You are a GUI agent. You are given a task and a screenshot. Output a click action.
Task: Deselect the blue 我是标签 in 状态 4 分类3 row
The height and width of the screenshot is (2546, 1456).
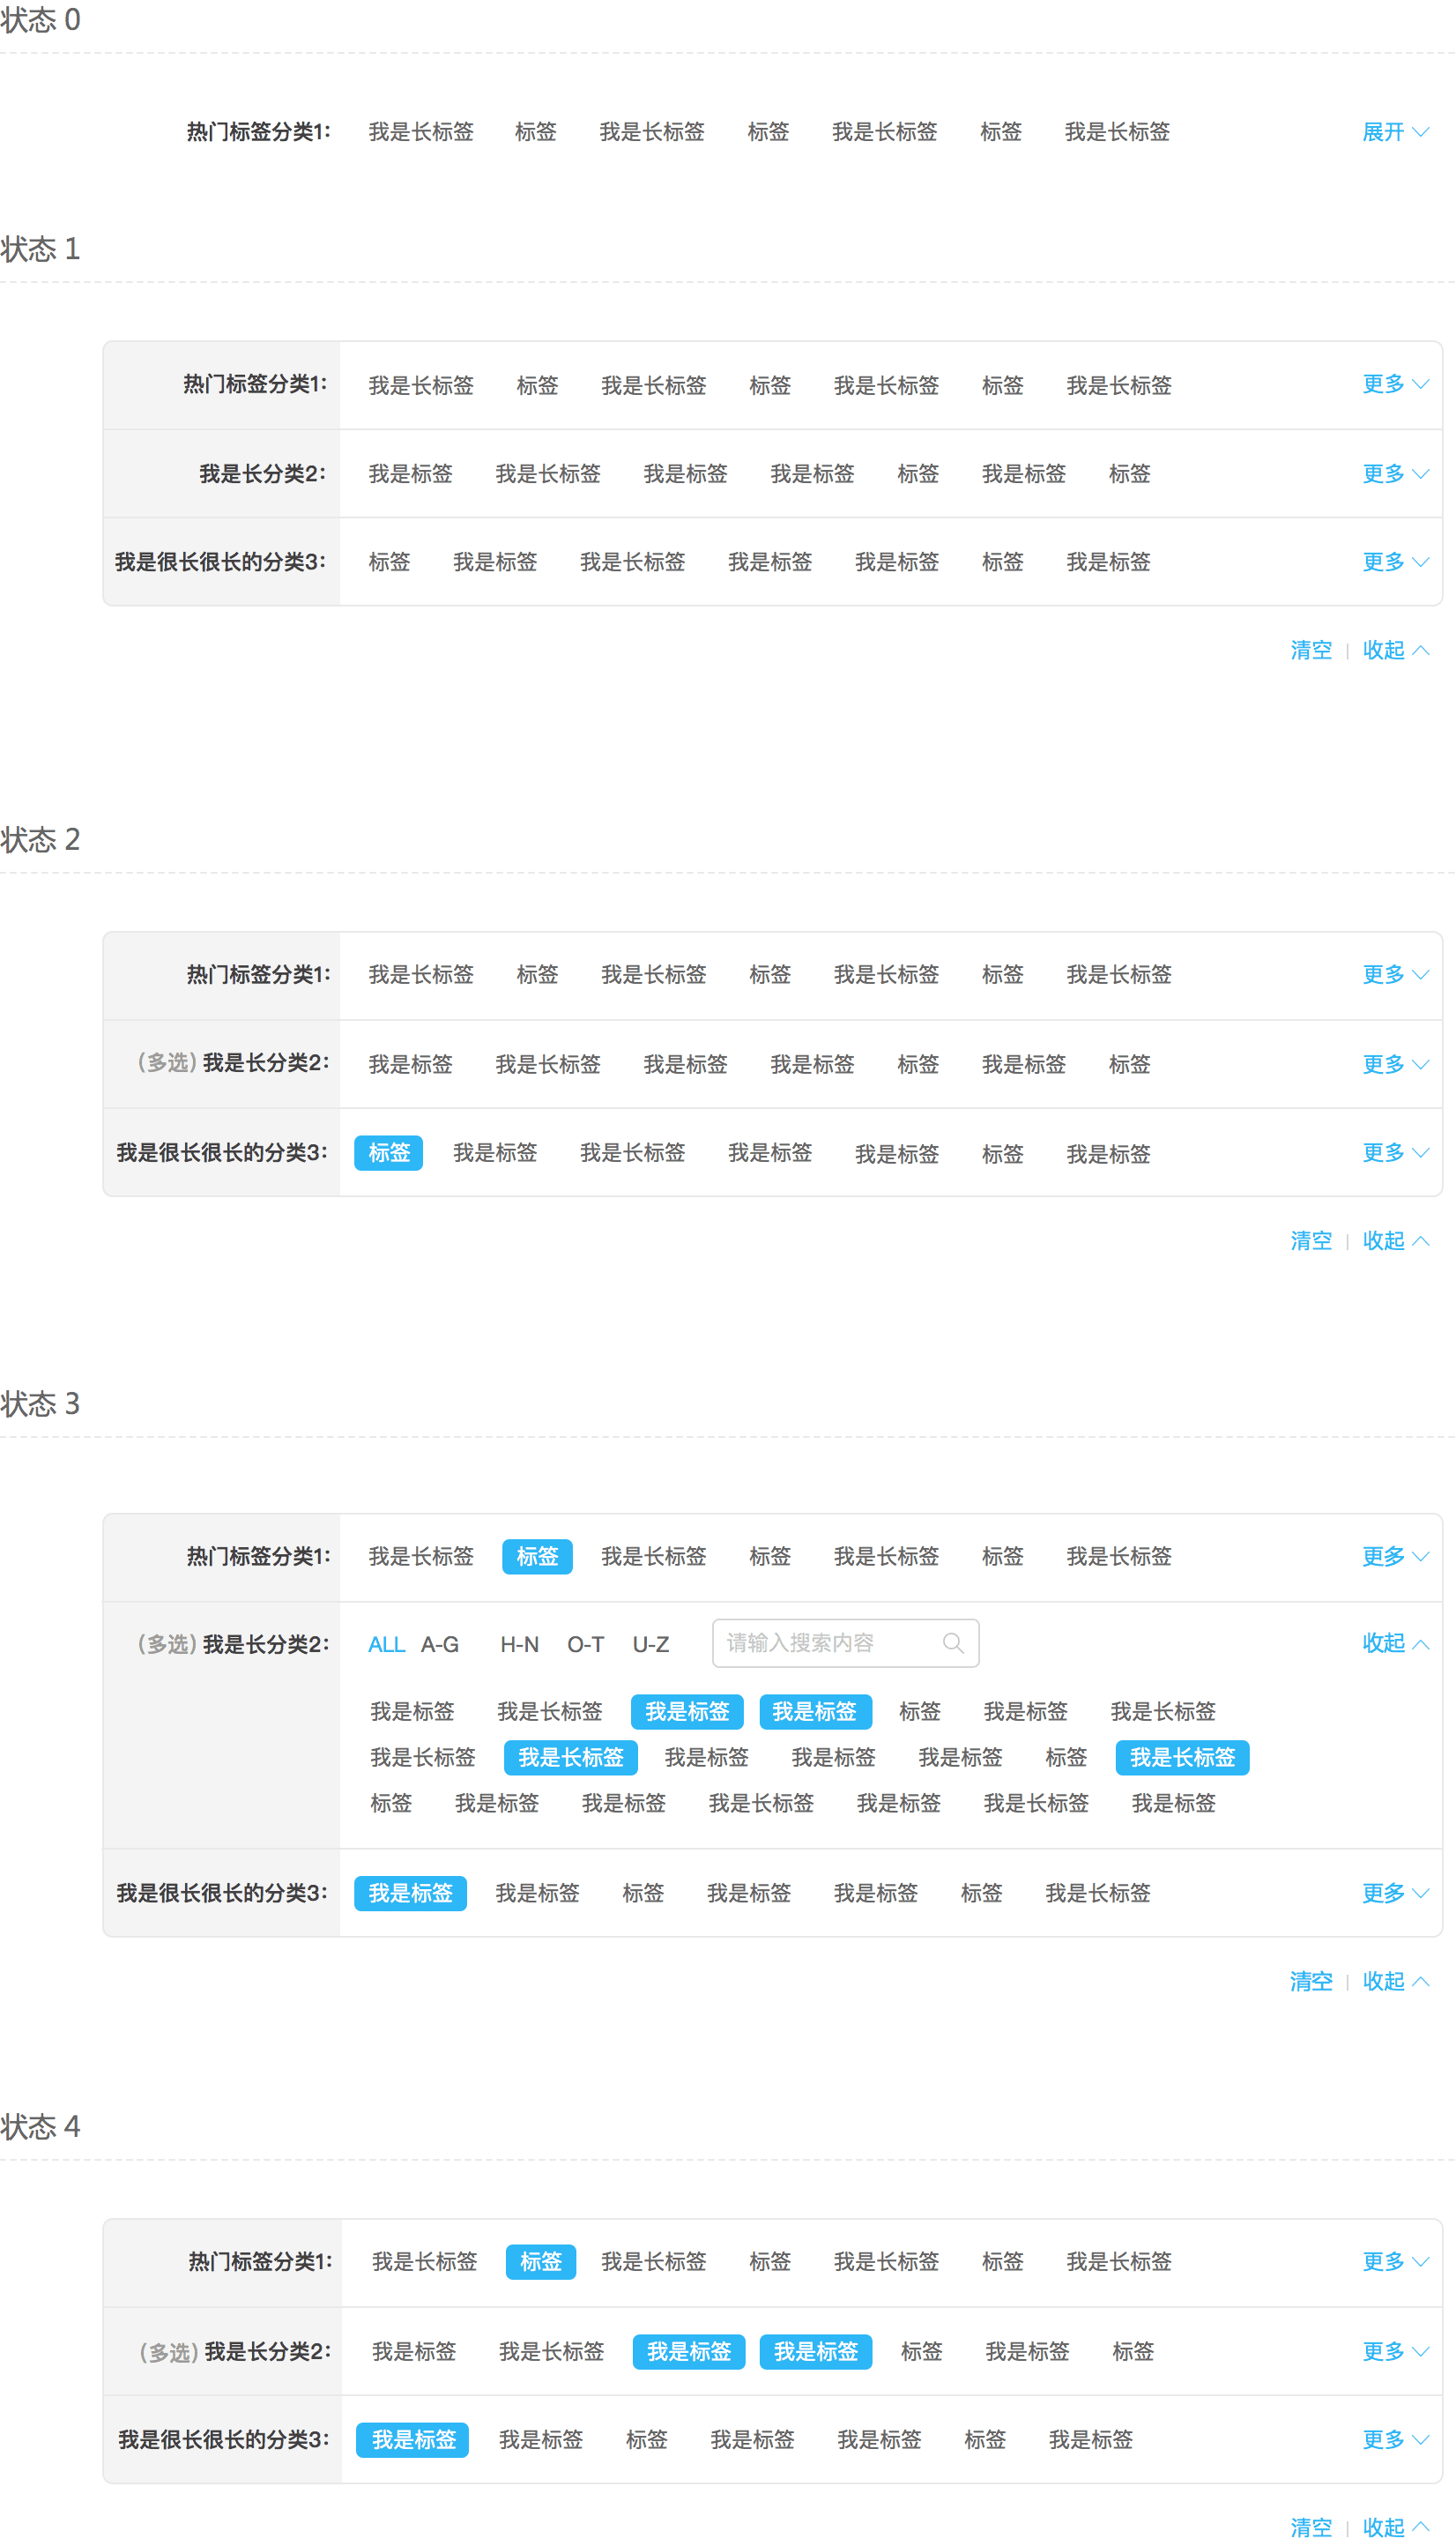(413, 2440)
